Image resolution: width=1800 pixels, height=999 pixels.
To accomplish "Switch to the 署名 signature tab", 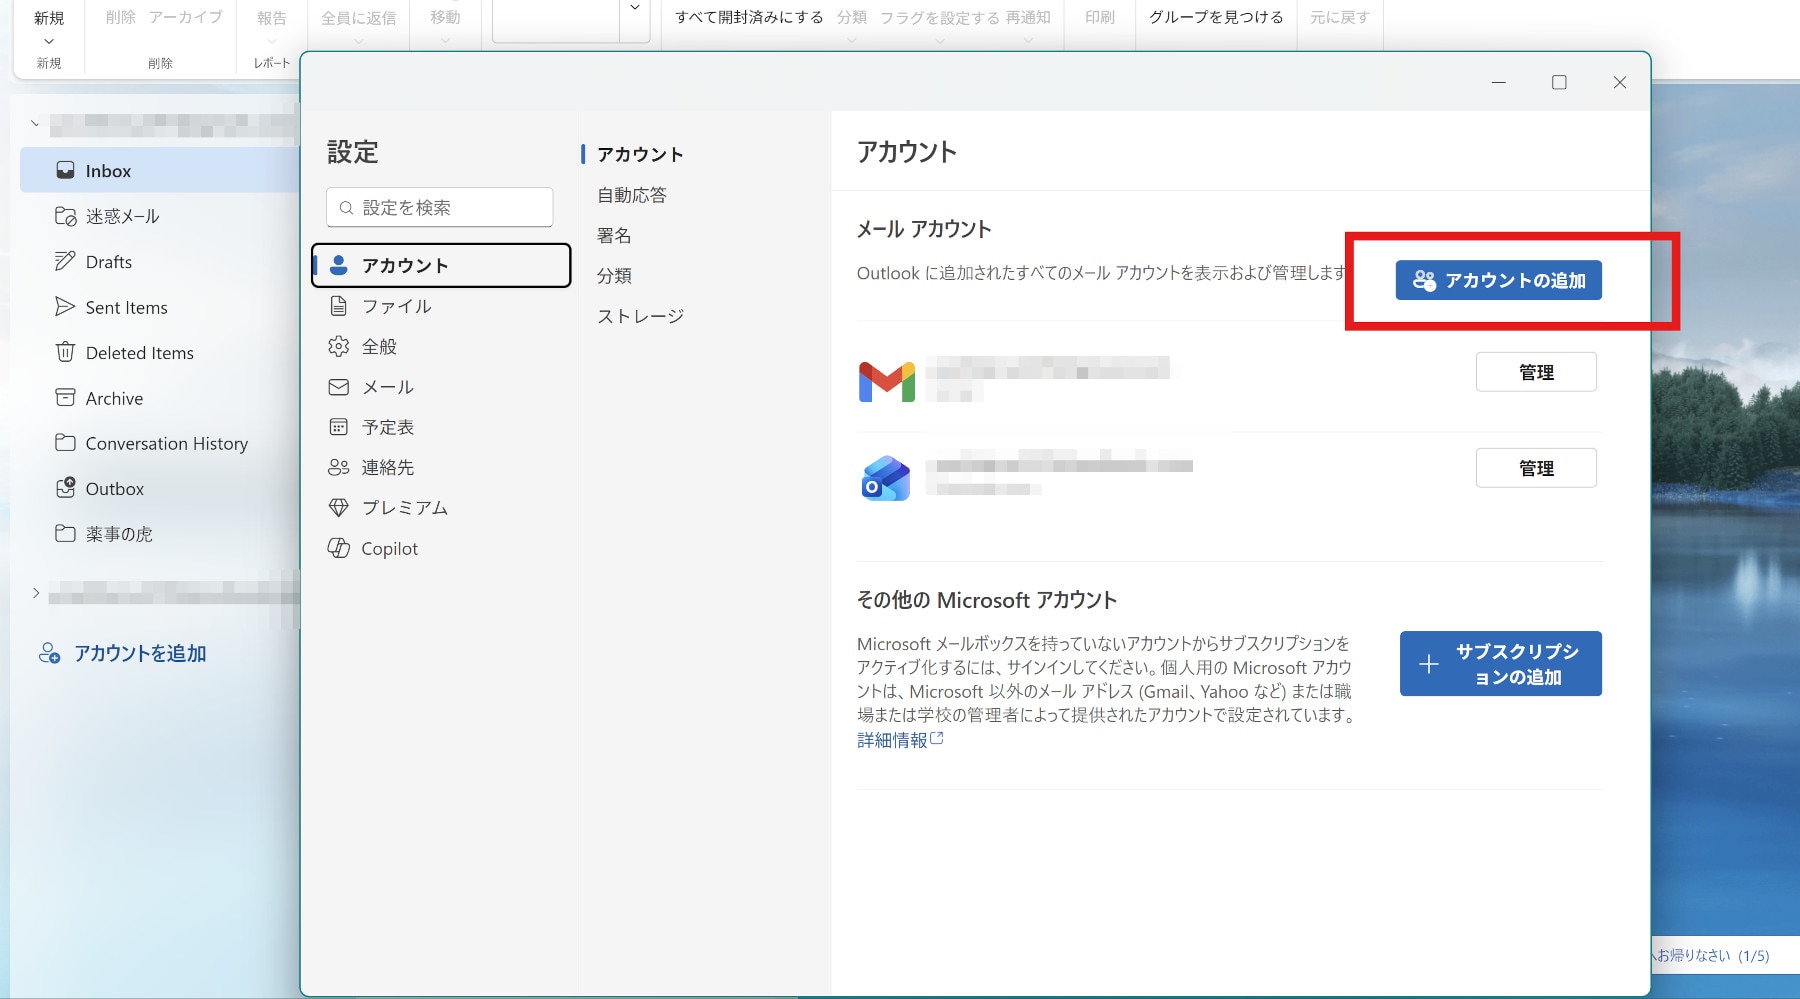I will pyautogui.click(x=614, y=236).
